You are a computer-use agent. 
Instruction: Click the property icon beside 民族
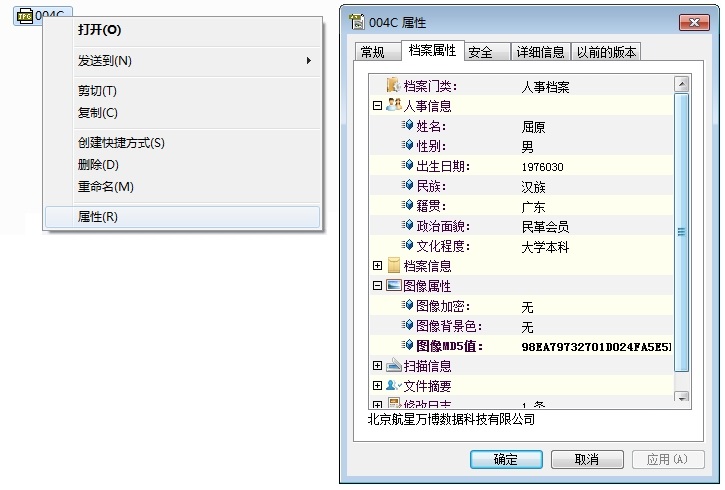[407, 185]
